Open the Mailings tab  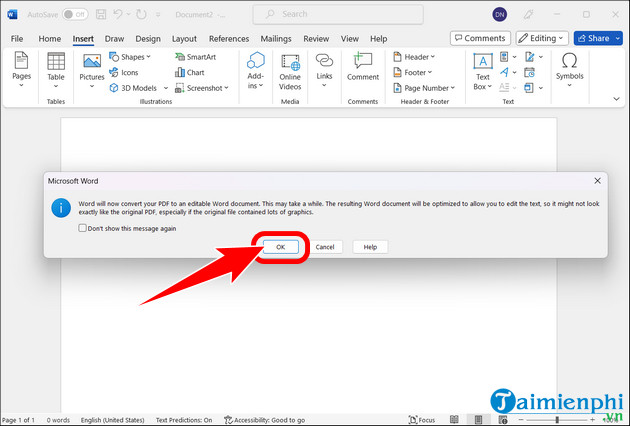[x=276, y=39]
